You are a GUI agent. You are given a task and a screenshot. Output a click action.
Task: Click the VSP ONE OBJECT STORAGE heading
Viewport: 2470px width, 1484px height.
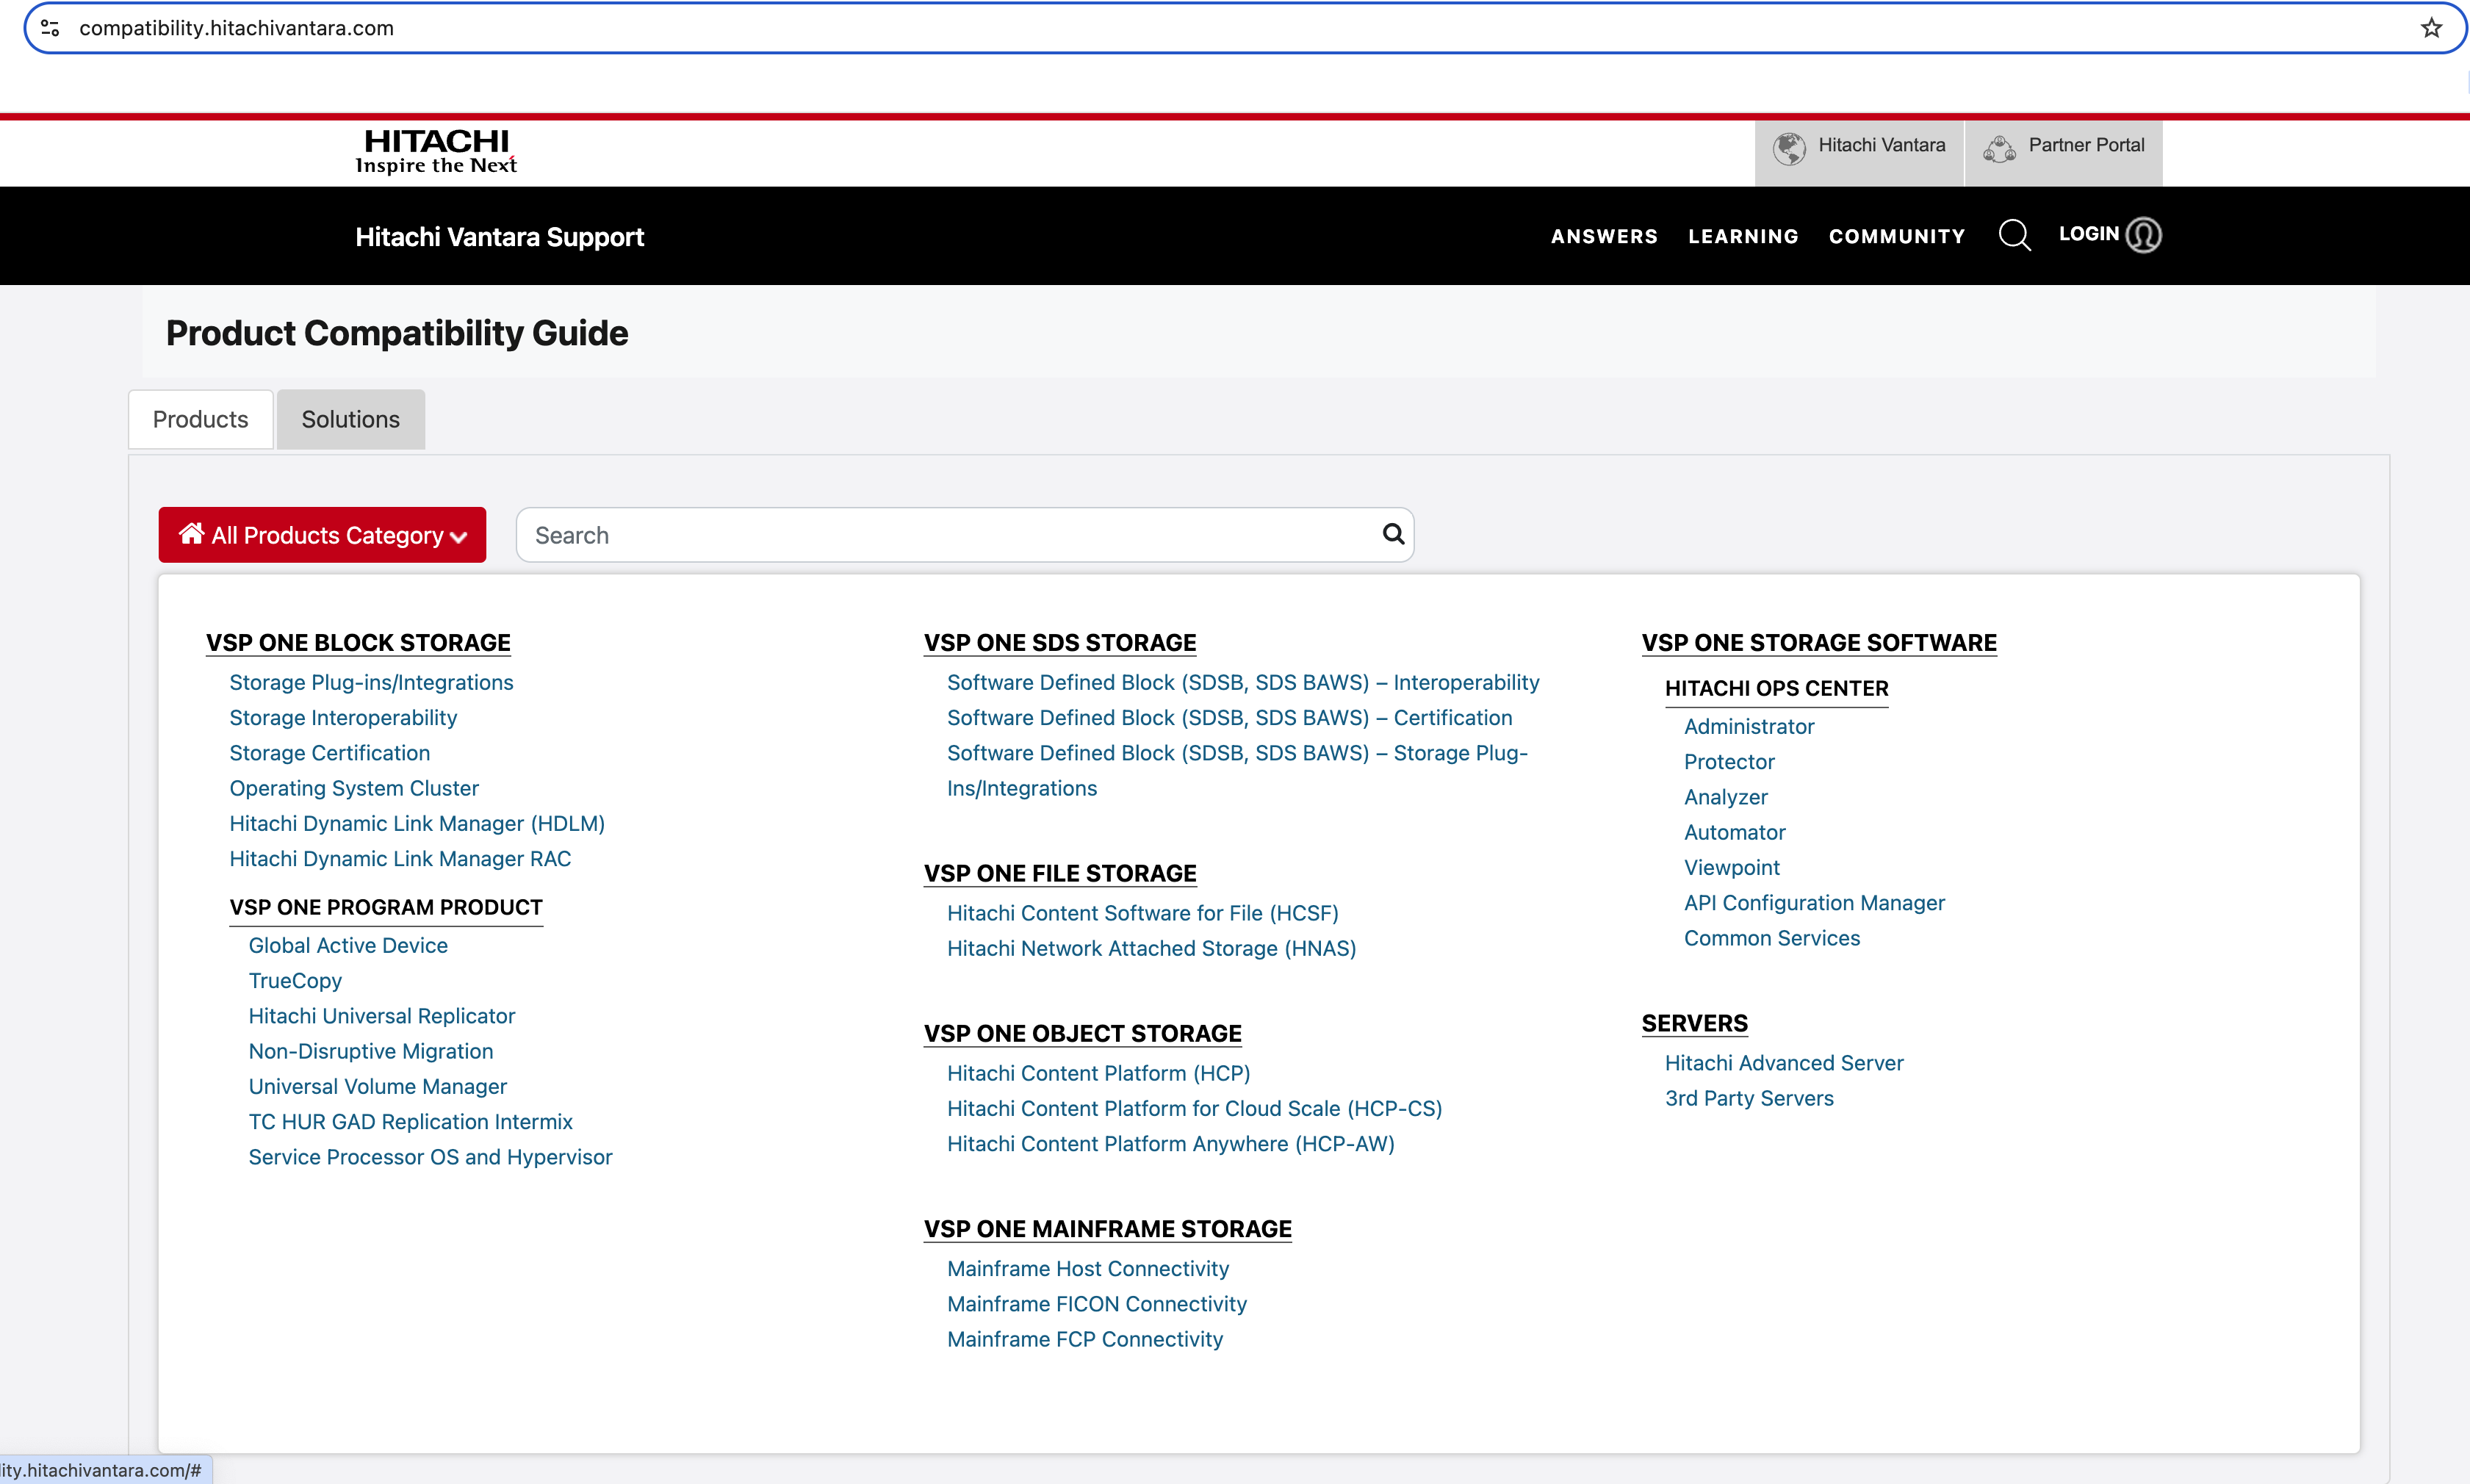tap(1082, 1034)
